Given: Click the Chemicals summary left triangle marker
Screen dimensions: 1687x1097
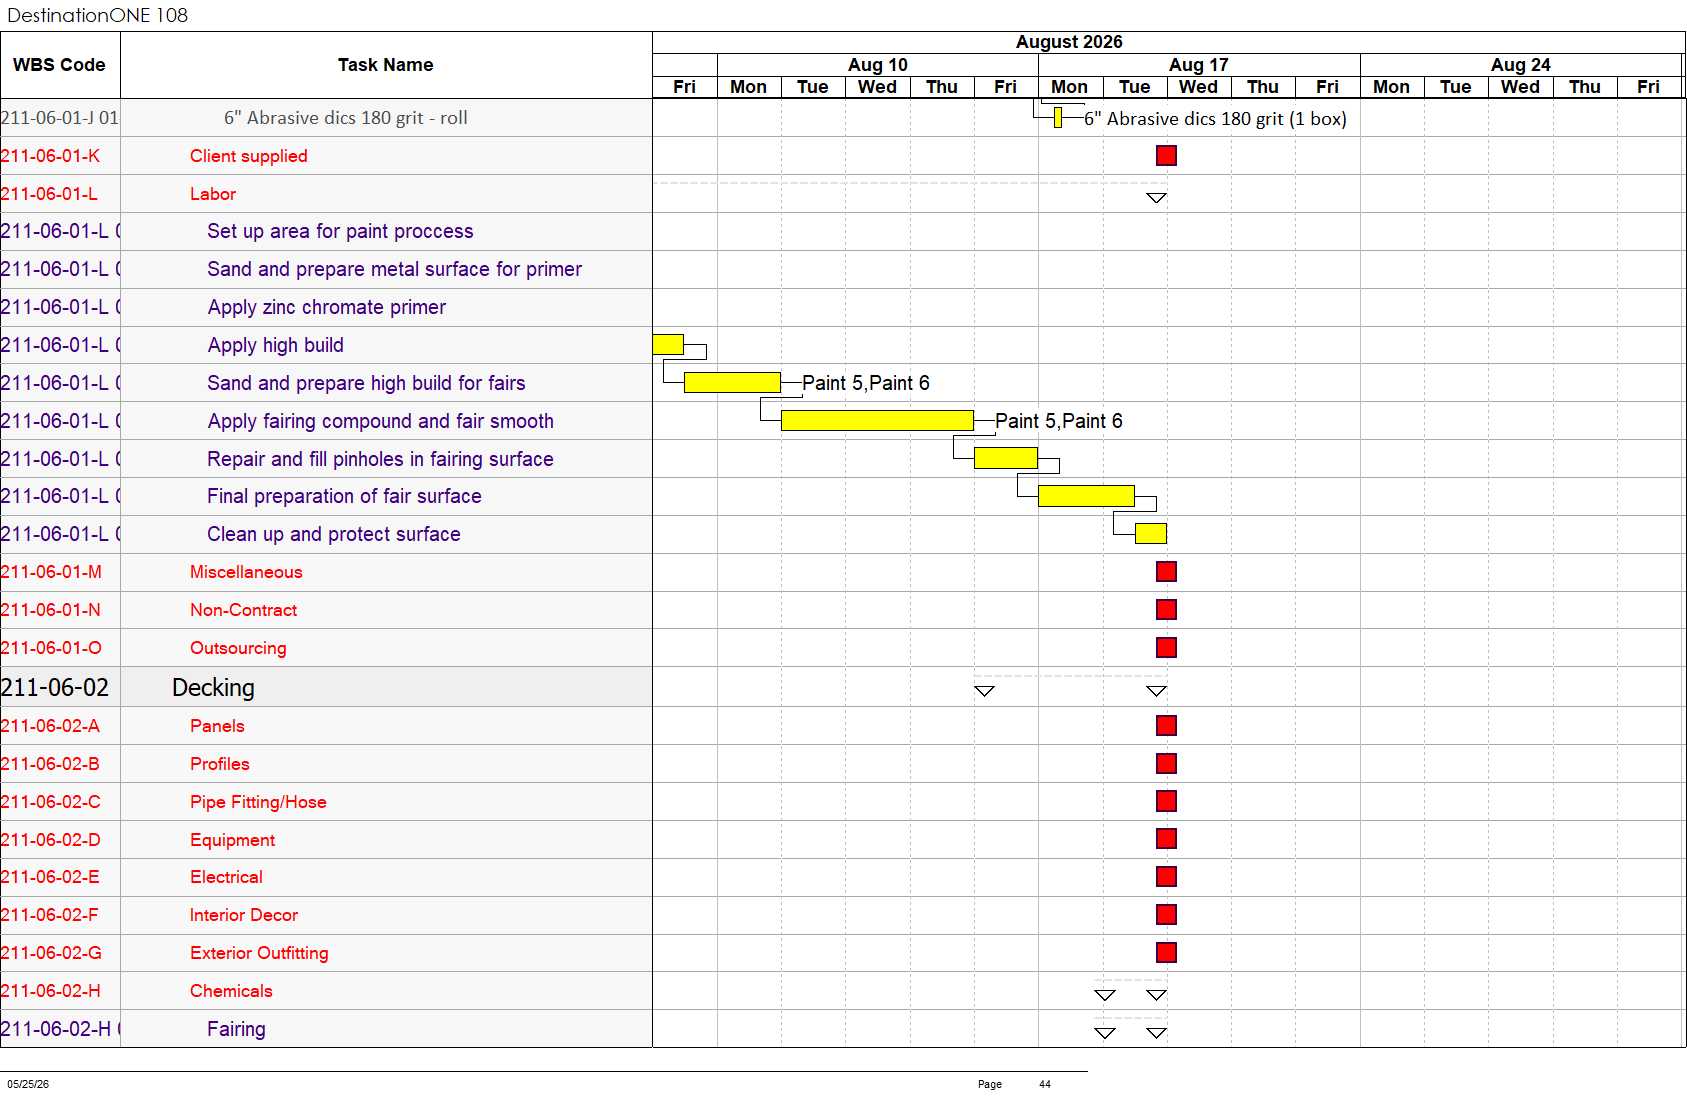Looking at the screenshot, I should (1105, 995).
